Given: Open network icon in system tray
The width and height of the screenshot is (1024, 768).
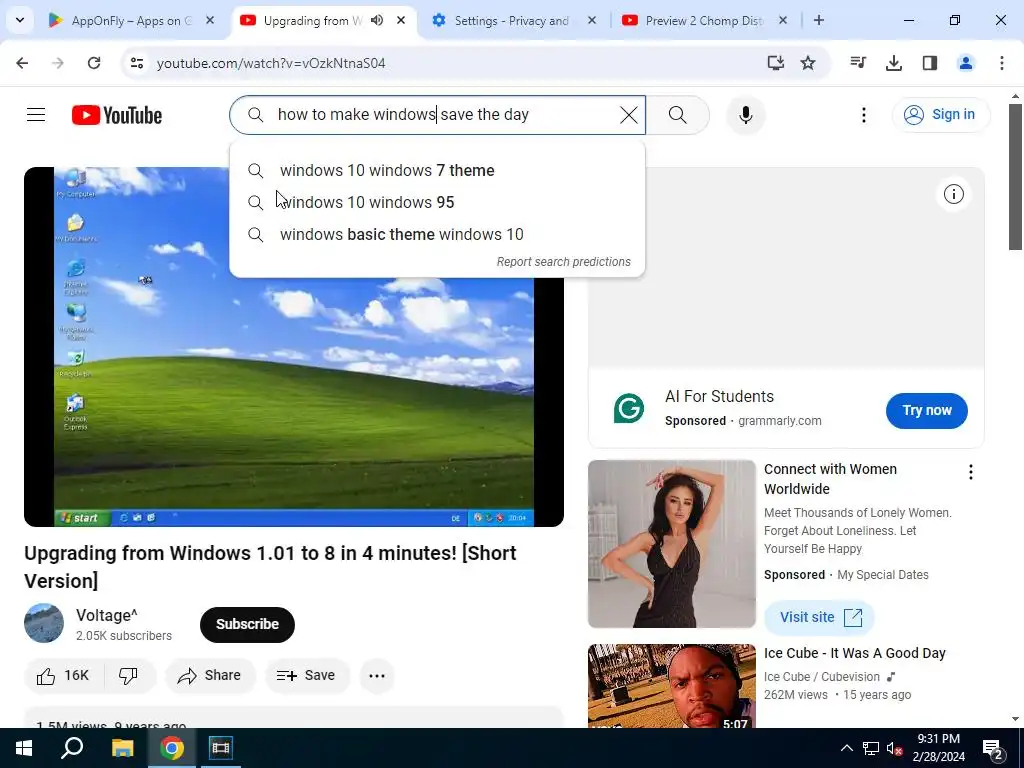Looking at the screenshot, I should [871, 748].
